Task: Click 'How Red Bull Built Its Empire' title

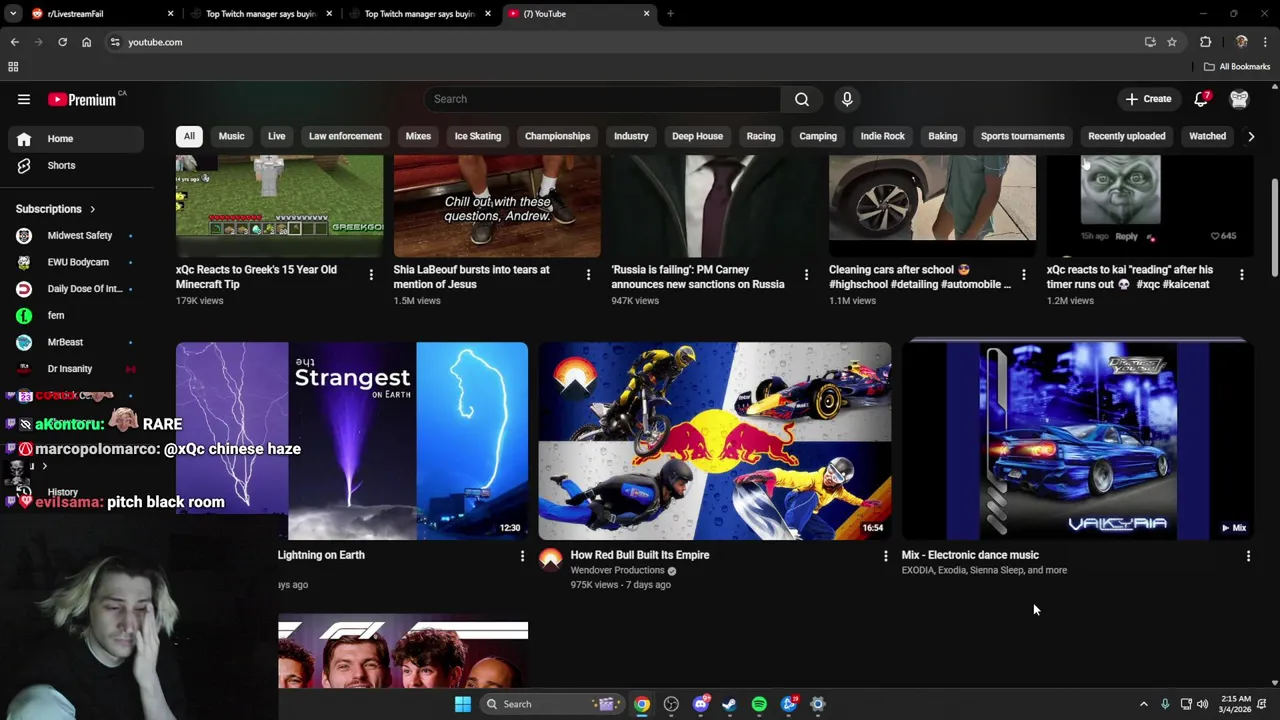Action: click(x=640, y=555)
